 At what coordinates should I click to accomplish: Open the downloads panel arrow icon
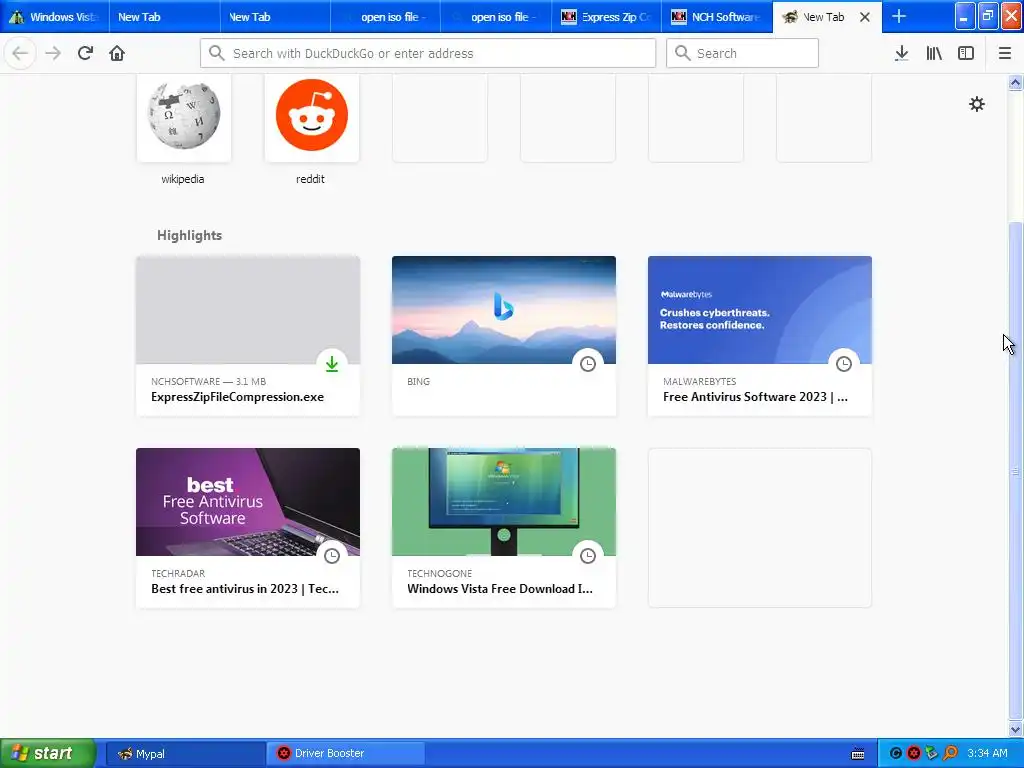pyautogui.click(x=901, y=53)
